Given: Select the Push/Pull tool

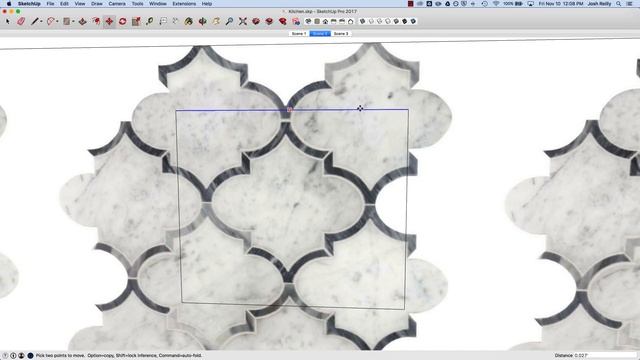Looking at the screenshot, I should pyautogui.click(x=82, y=21).
